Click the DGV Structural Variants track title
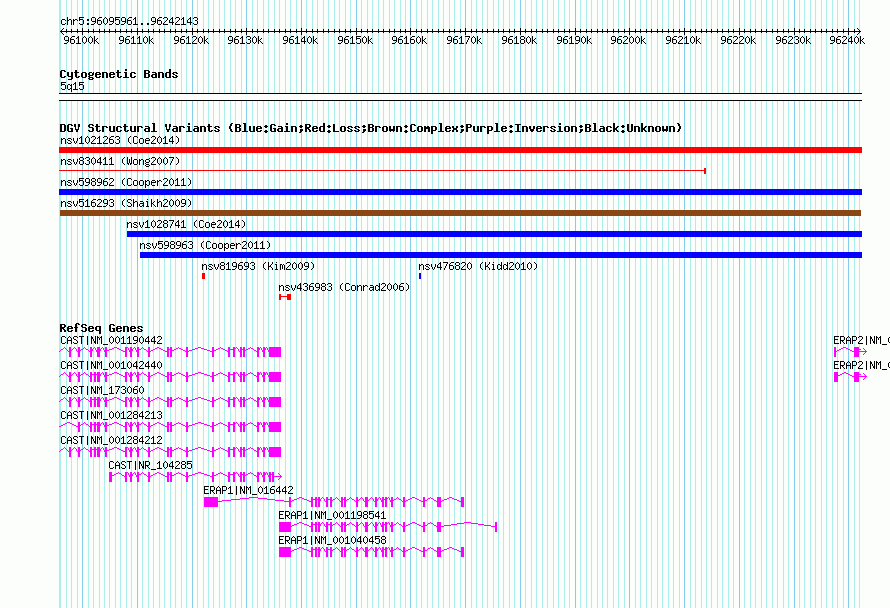Screen dimensions: 890x608 coord(371,128)
